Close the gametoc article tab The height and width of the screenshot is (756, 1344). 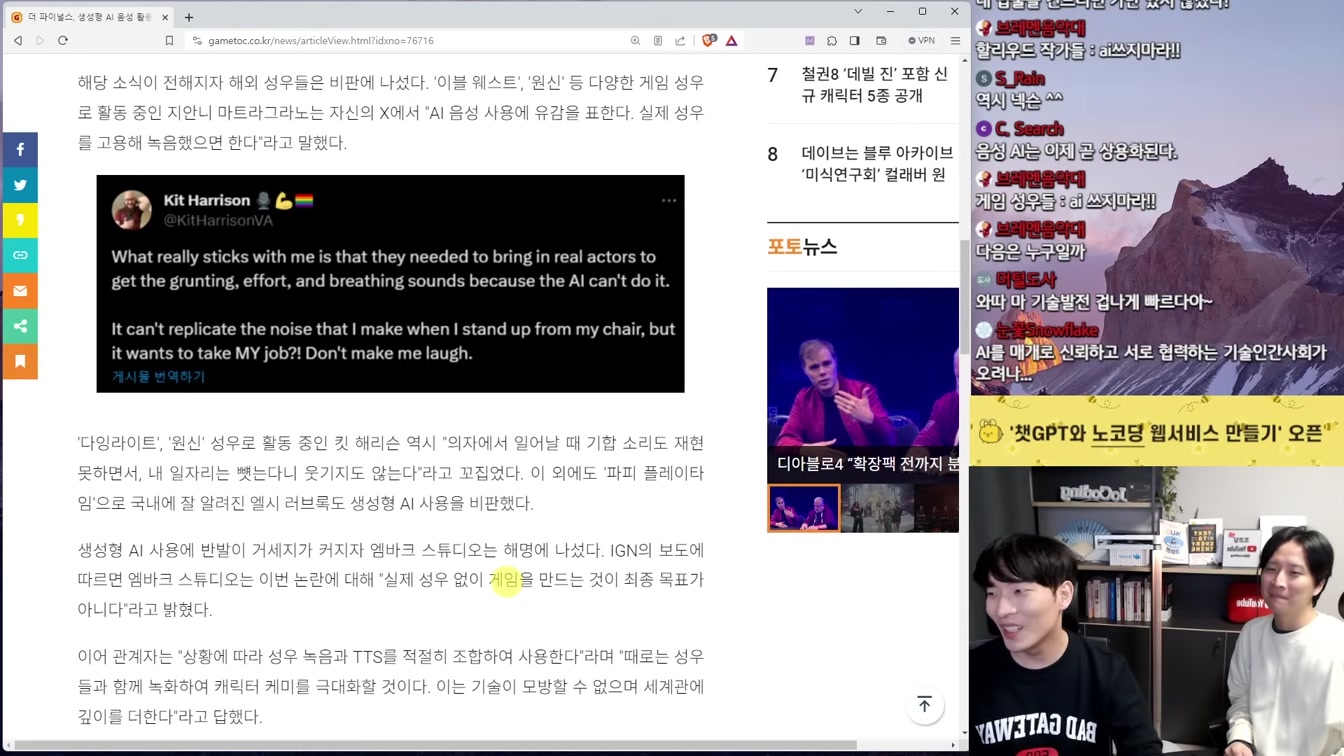[165, 17]
